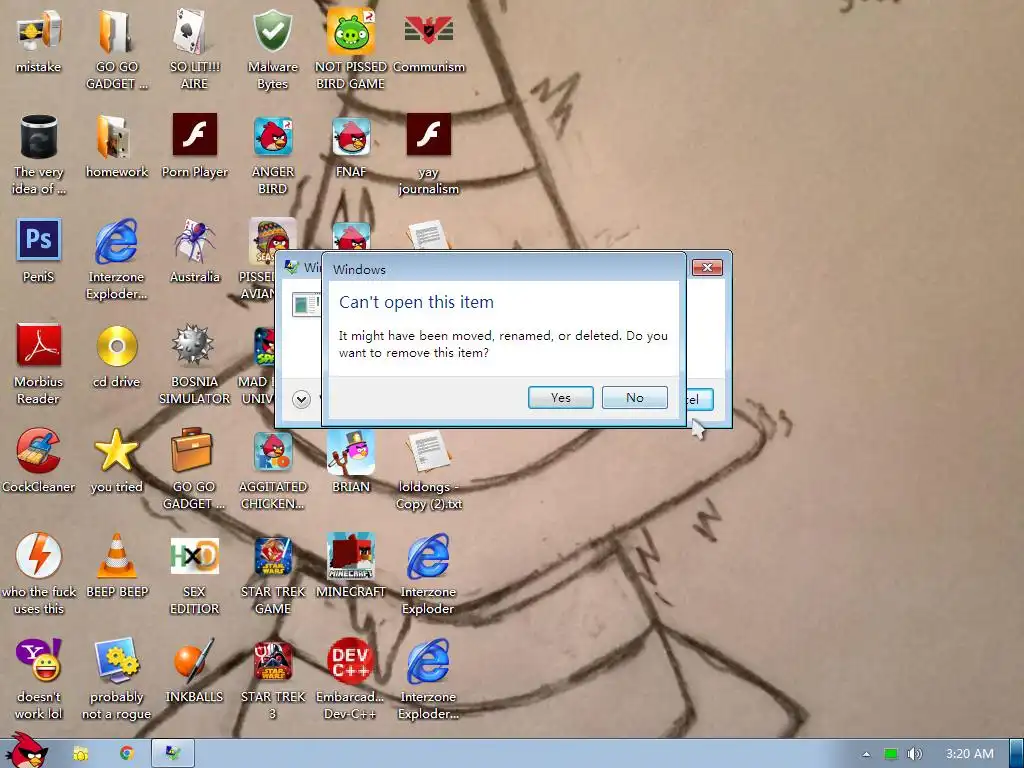Select the cd drive disc icon

pyautogui.click(x=117, y=357)
